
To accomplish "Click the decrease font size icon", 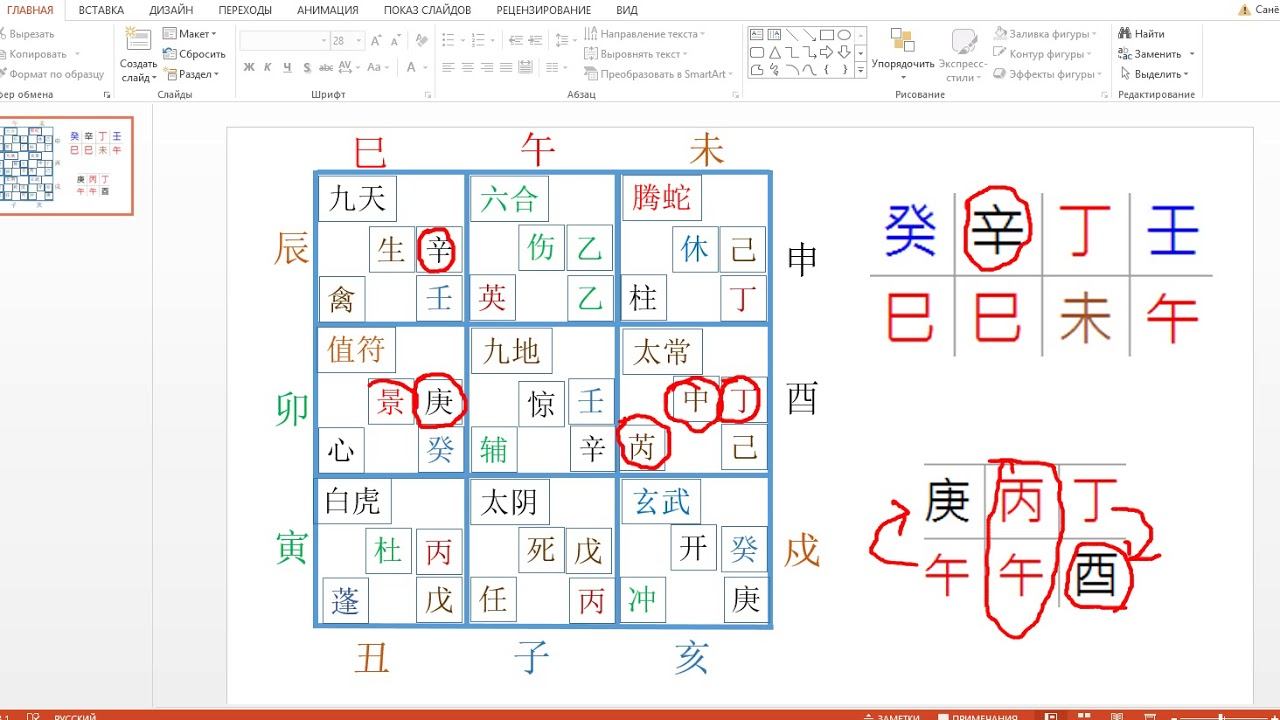I will (394, 41).
